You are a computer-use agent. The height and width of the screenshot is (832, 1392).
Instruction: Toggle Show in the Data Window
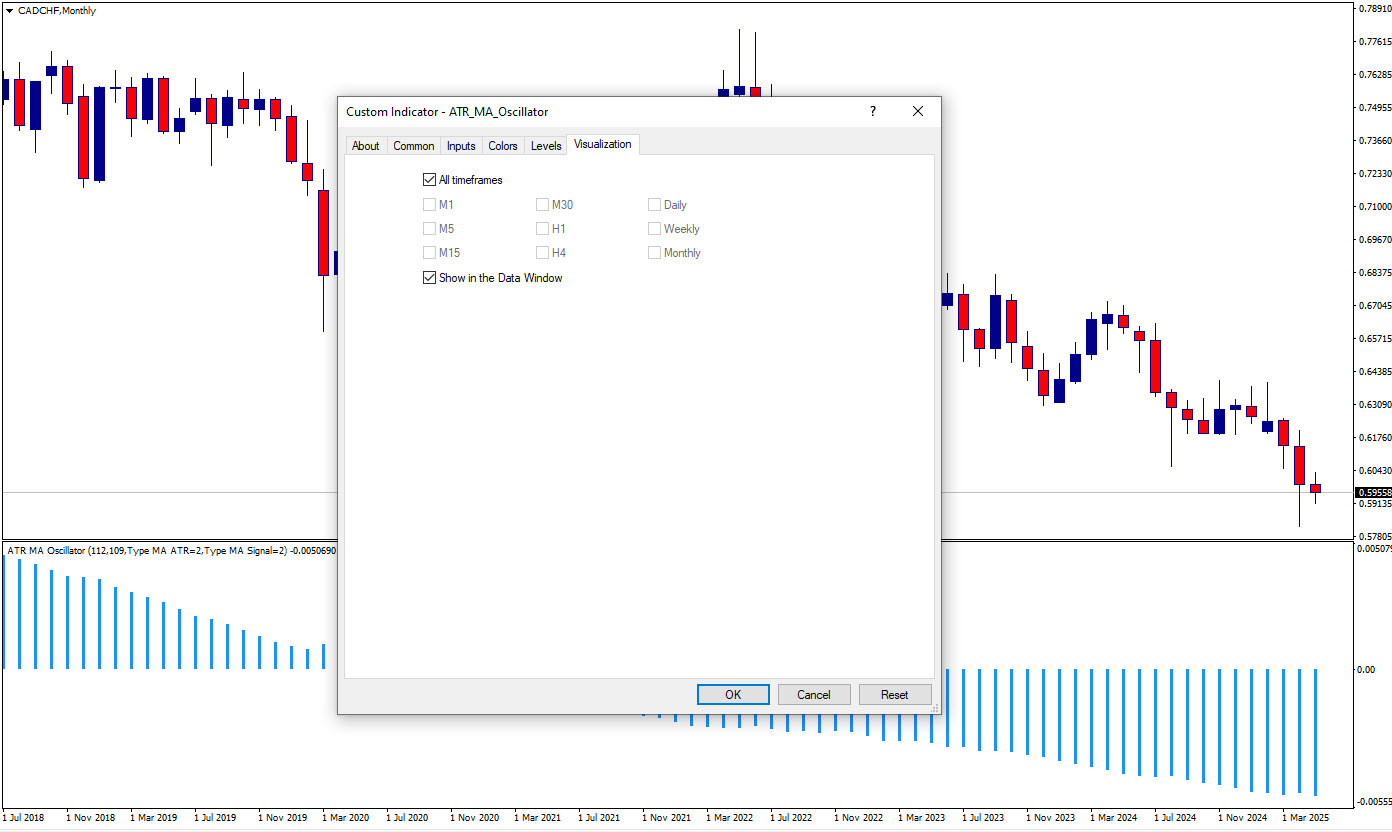coord(430,278)
